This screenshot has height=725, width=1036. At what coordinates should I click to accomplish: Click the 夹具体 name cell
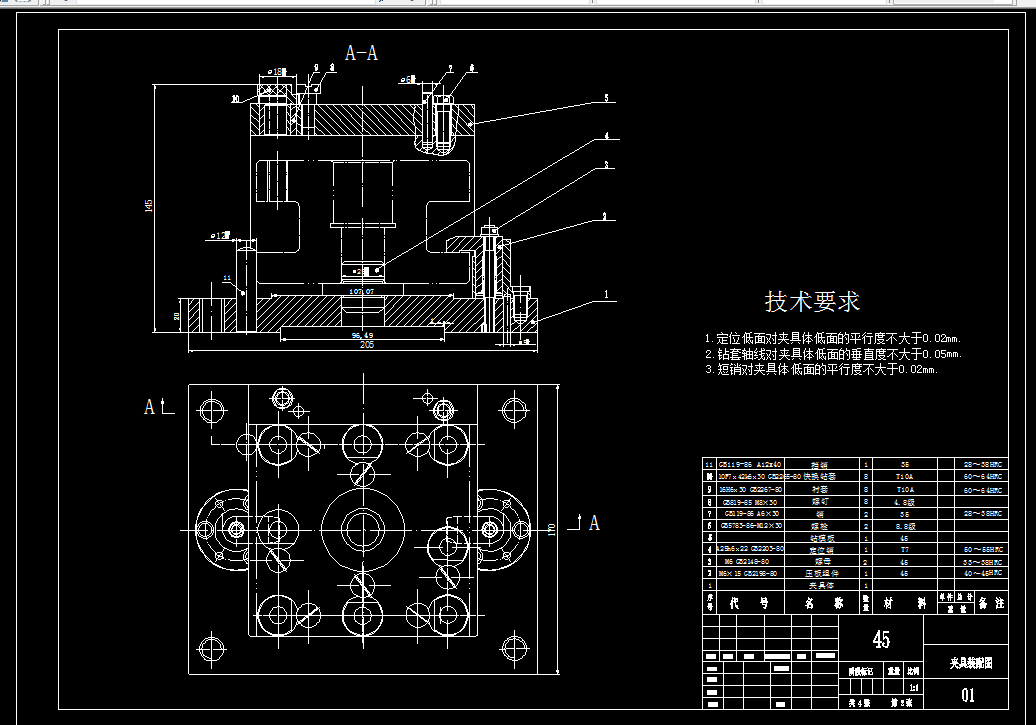[x=821, y=586]
